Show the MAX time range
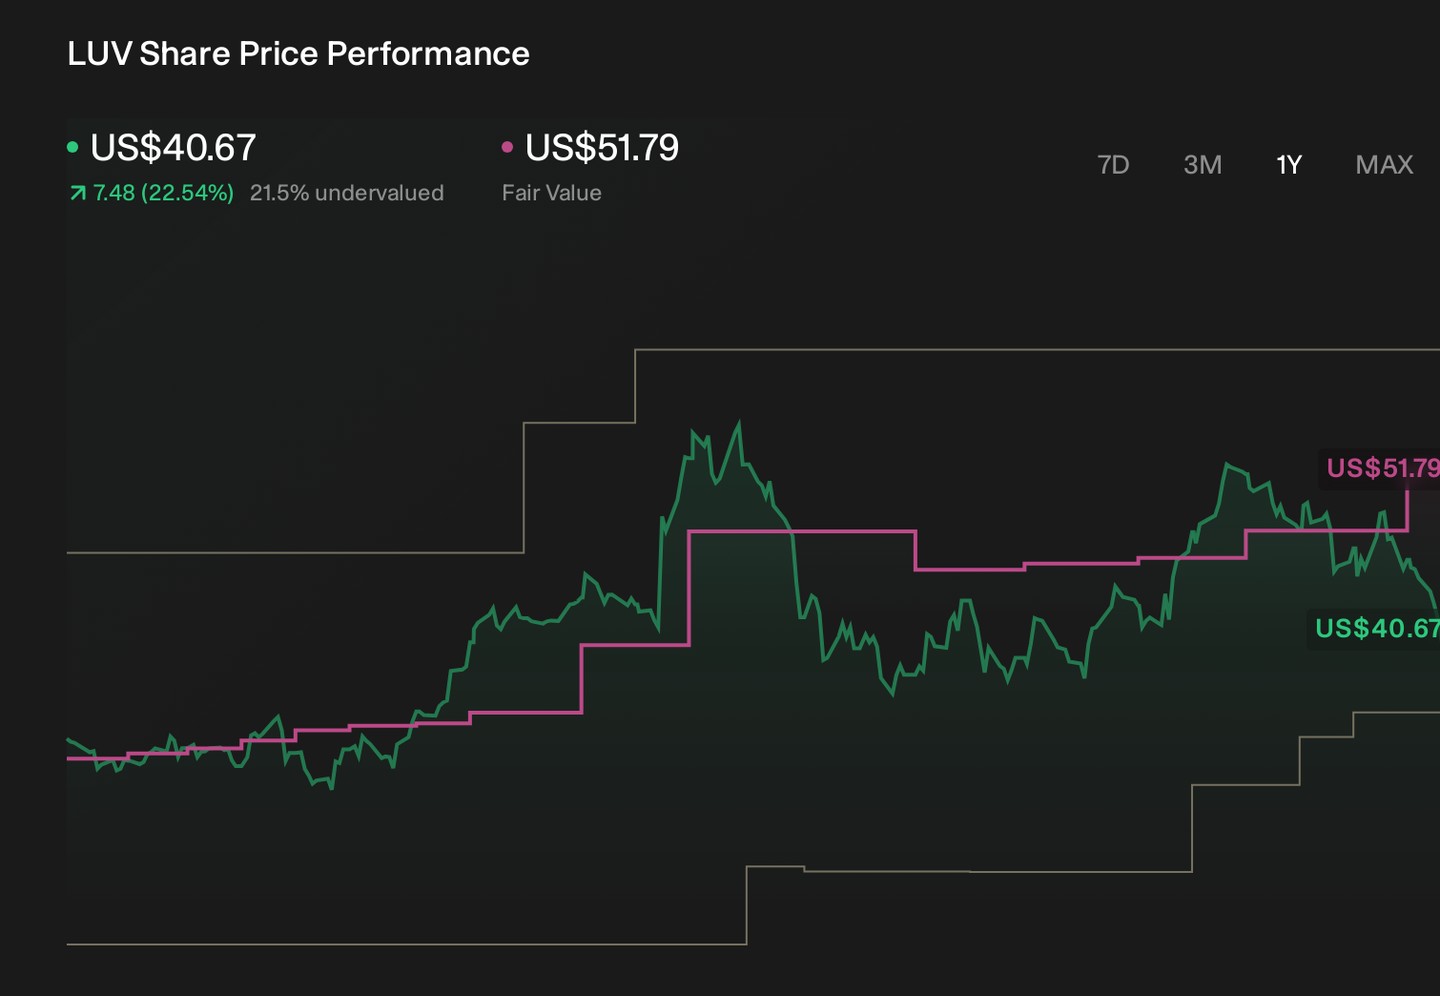The width and height of the screenshot is (1440, 996). click(1384, 164)
